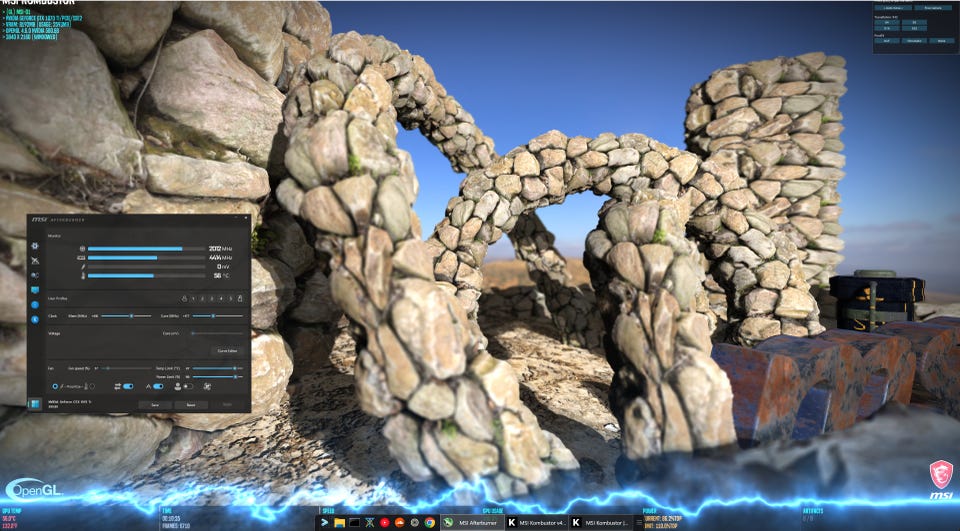Screen dimensions: 960x531
Task: Click the user-define person icon in the fan row
Action: [x=178, y=386]
